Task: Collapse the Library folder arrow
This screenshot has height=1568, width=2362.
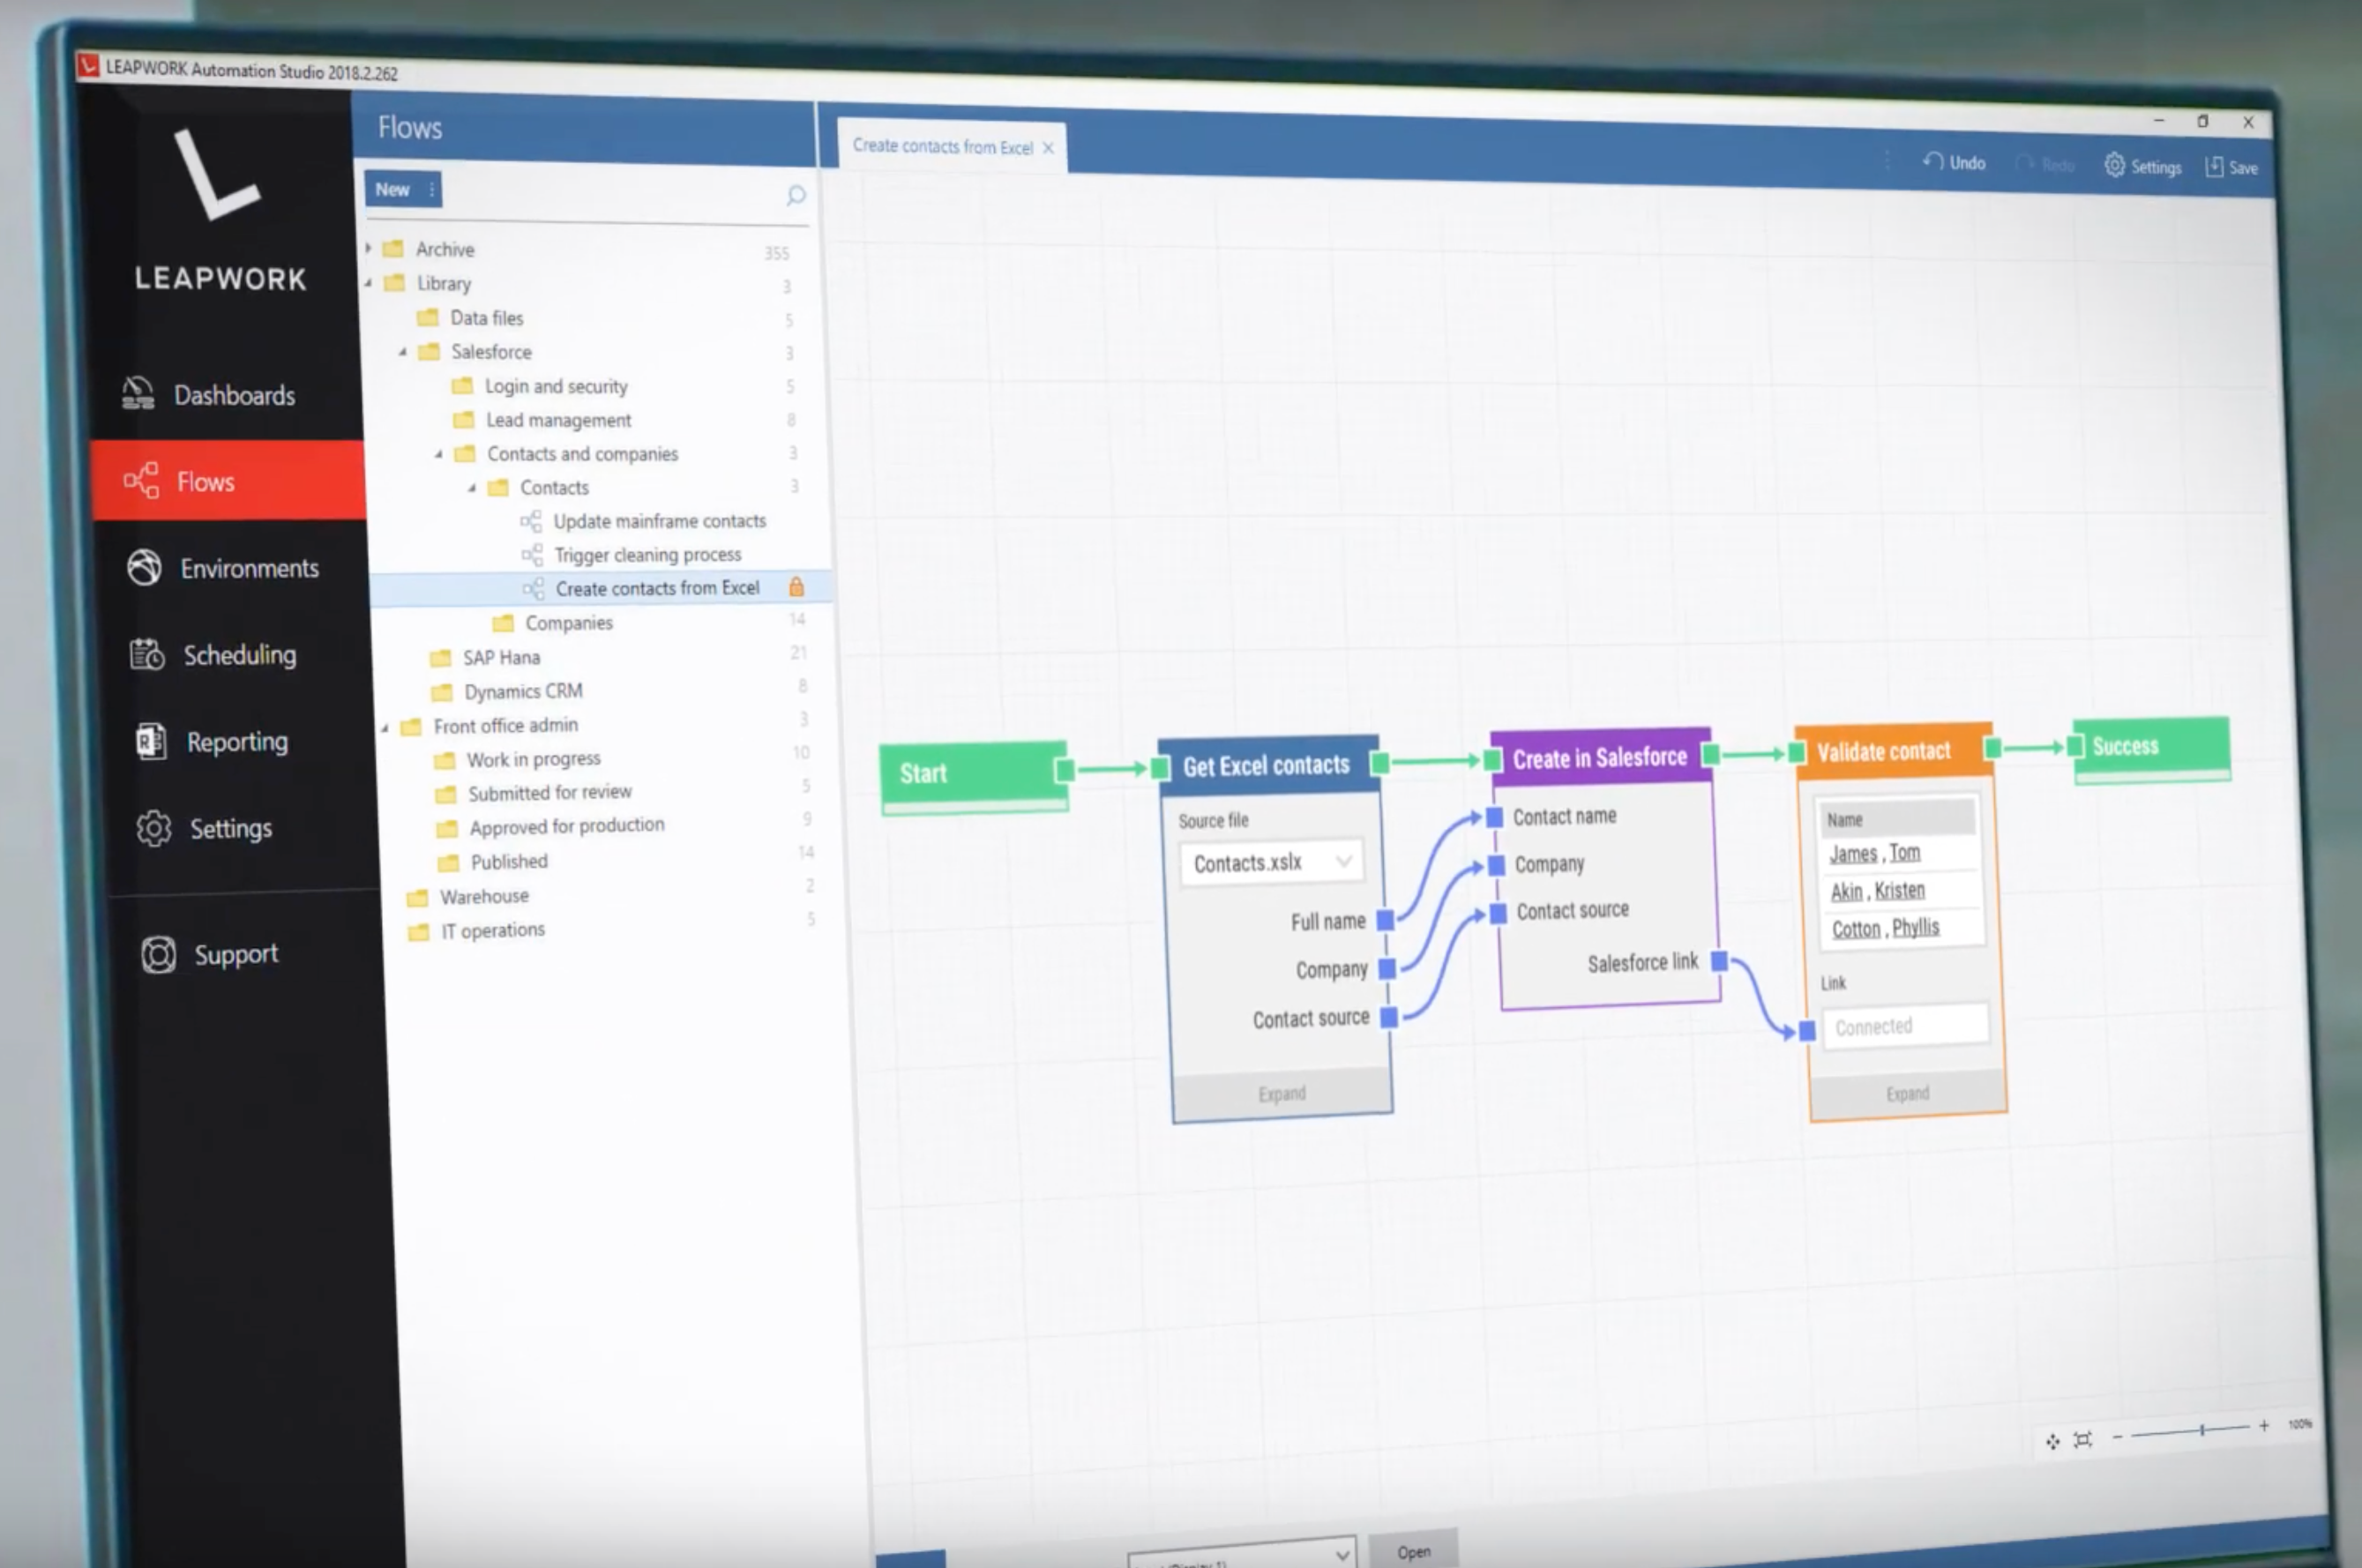Action: coord(368,283)
